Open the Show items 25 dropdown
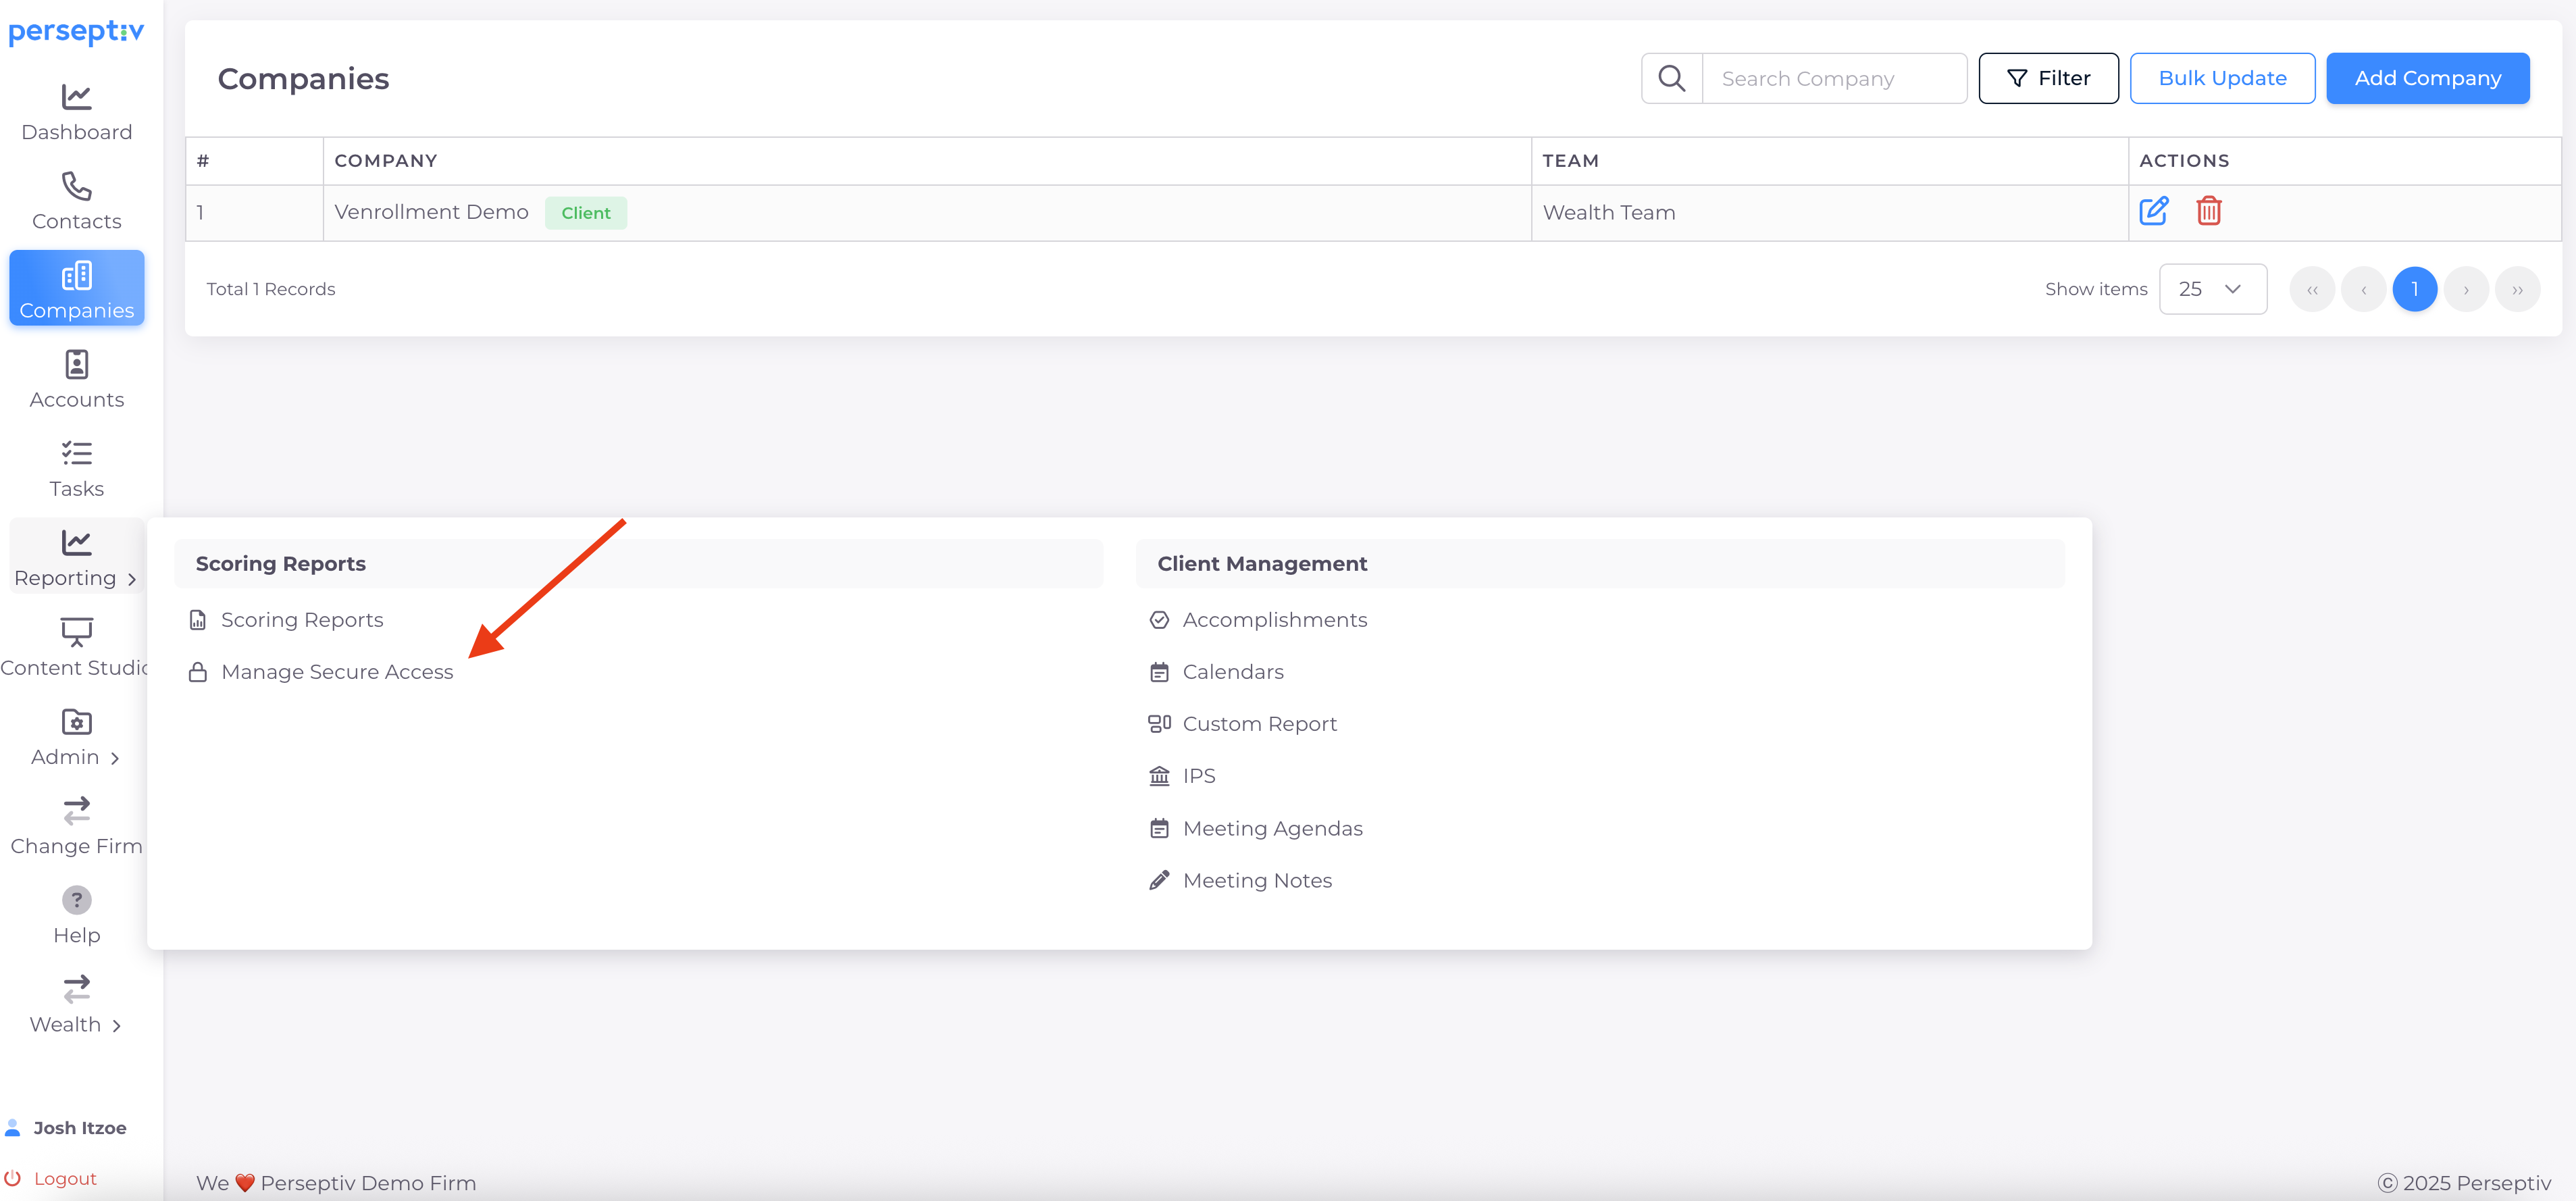The image size is (2576, 1201). pos(2212,289)
